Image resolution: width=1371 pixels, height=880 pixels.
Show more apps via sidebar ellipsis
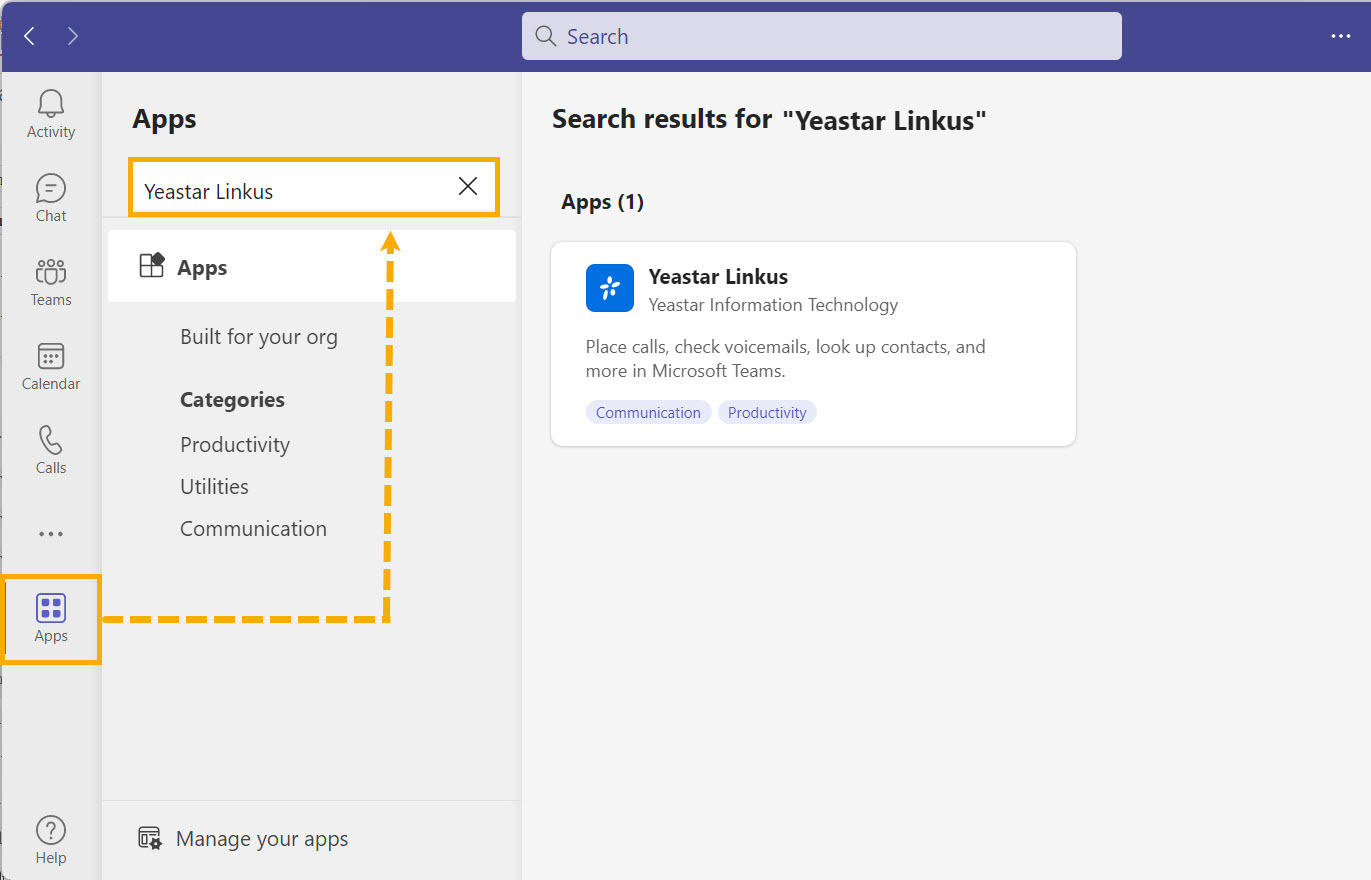(51, 534)
